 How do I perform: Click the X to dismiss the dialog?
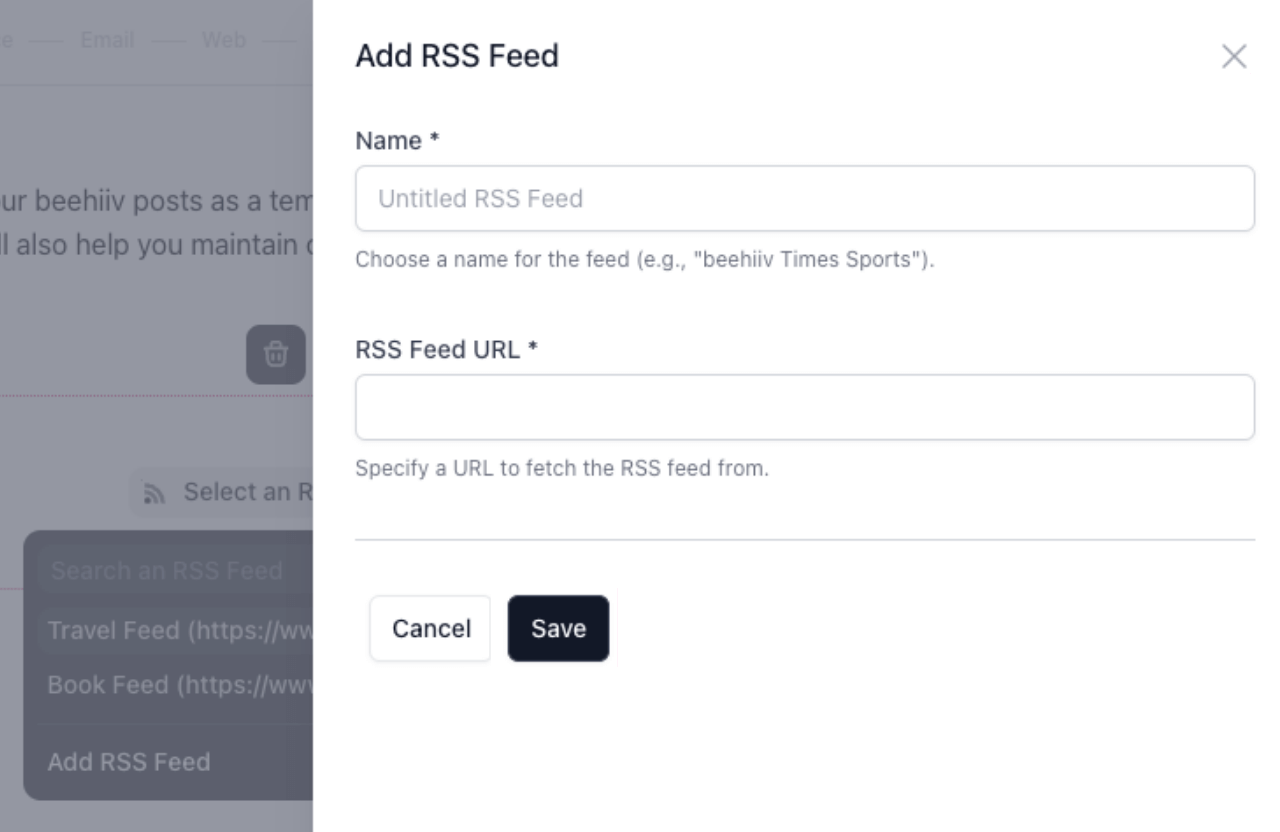click(1235, 57)
